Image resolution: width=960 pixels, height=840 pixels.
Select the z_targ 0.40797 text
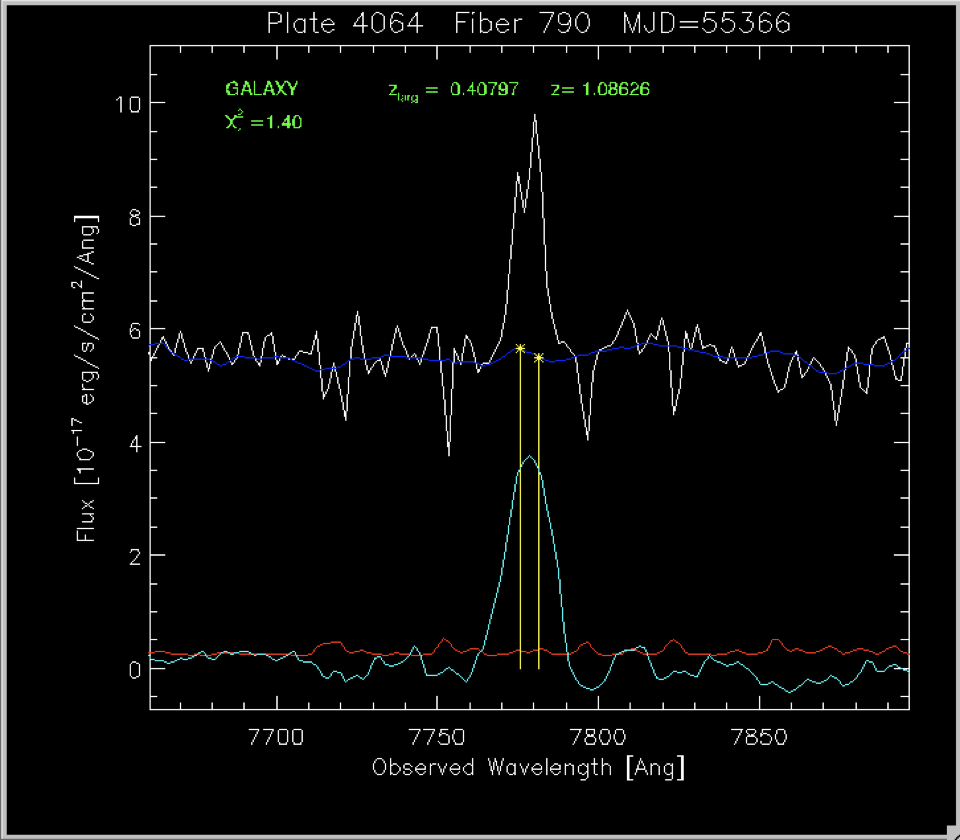453,90
